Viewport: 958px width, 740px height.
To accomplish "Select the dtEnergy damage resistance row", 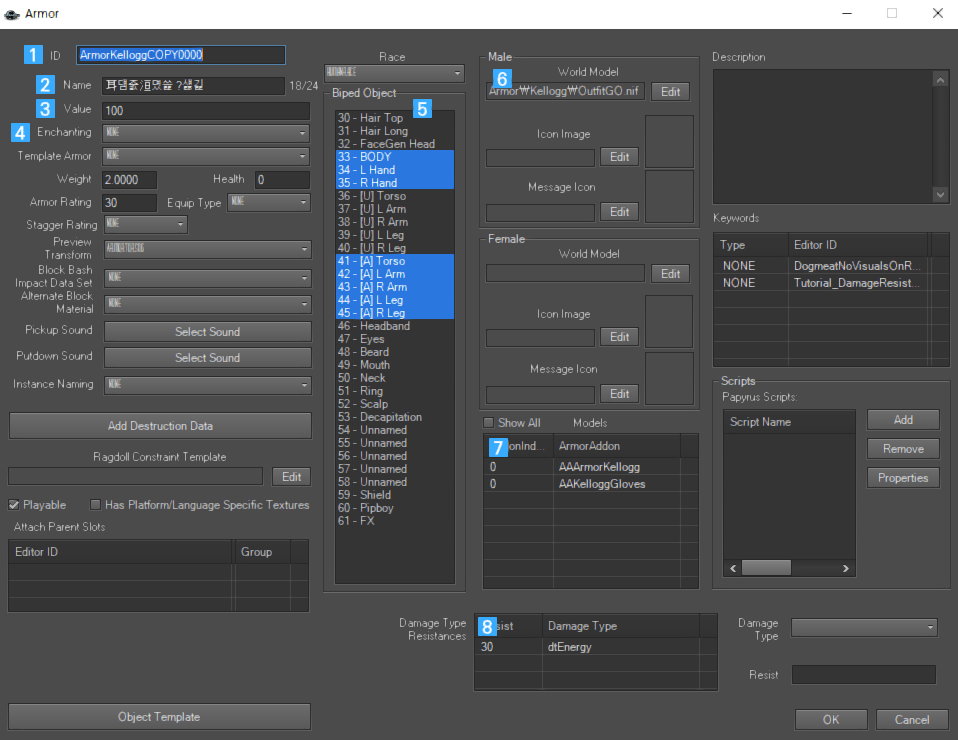I will [x=596, y=647].
